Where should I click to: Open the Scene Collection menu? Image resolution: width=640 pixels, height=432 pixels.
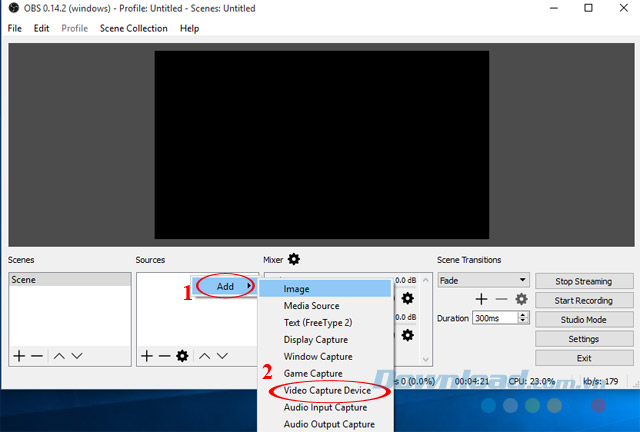[x=133, y=28]
